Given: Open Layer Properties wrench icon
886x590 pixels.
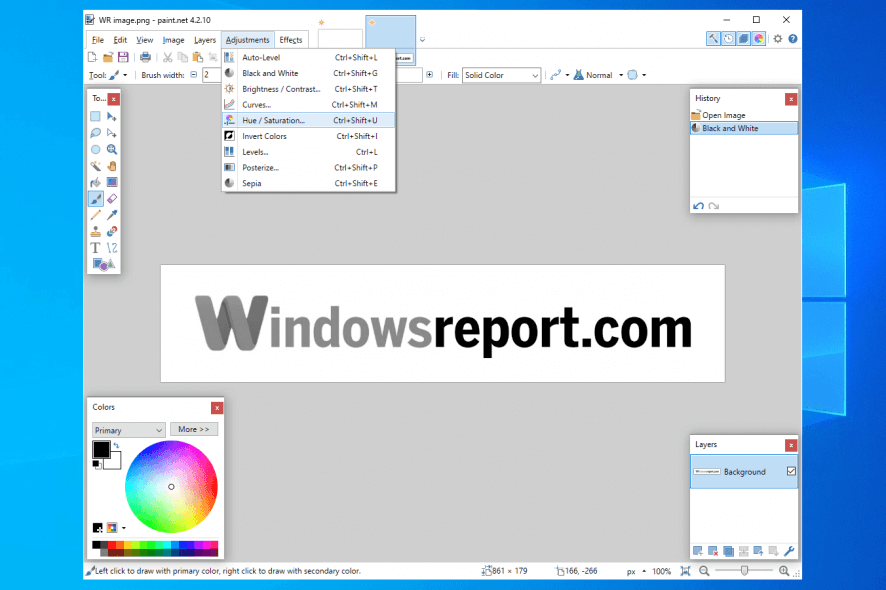Looking at the screenshot, I should (789, 551).
